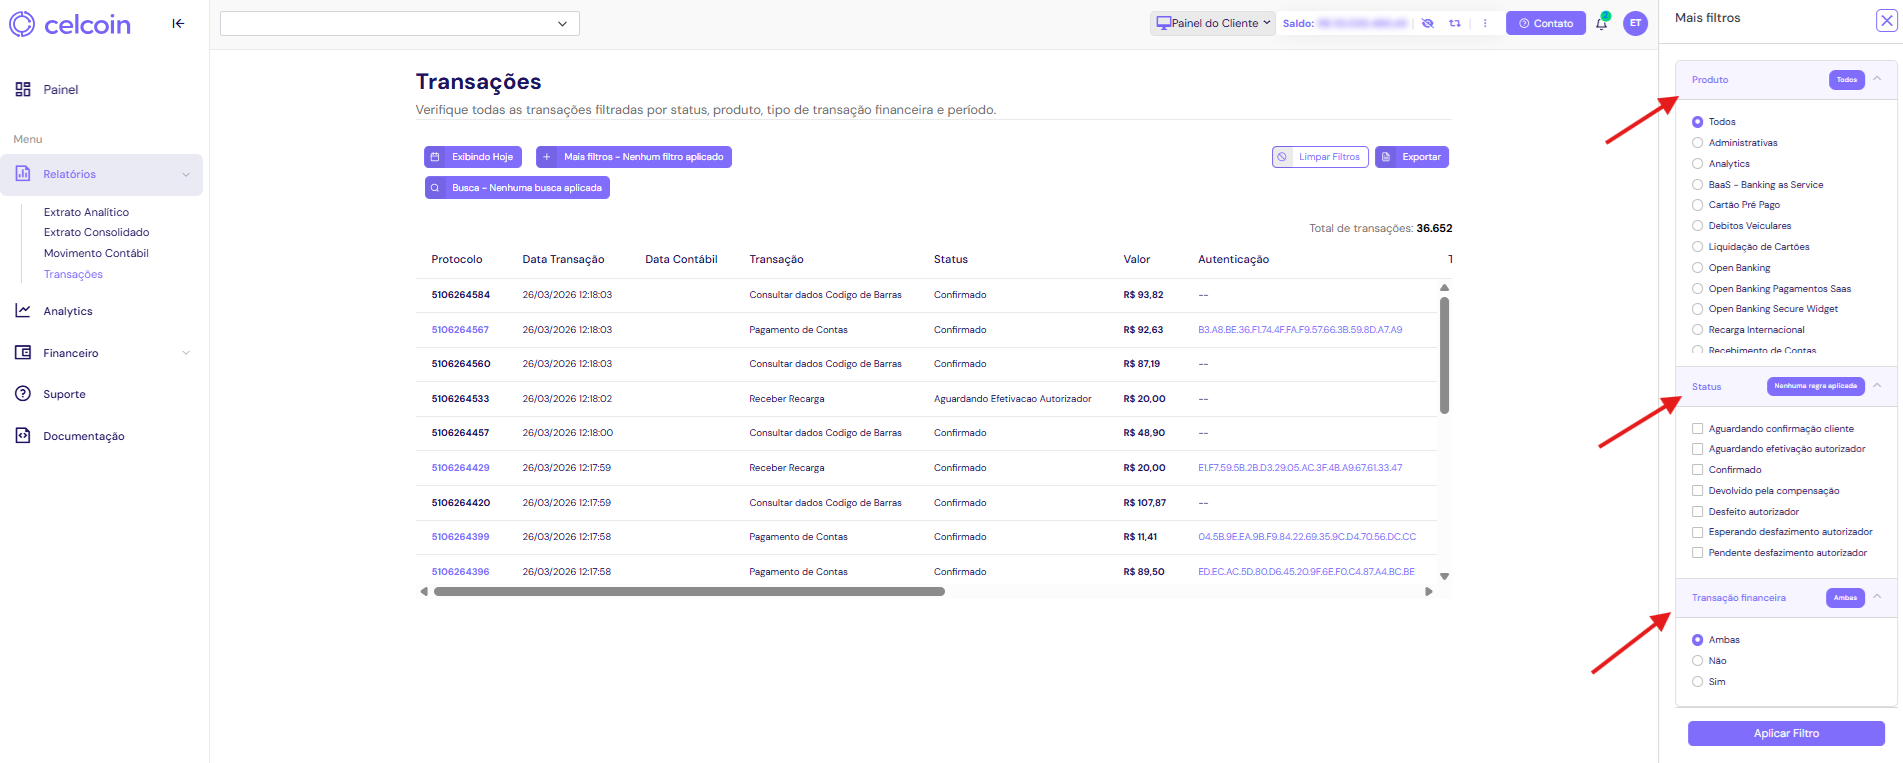Select Sim under Transação financeira

[x=1697, y=682]
